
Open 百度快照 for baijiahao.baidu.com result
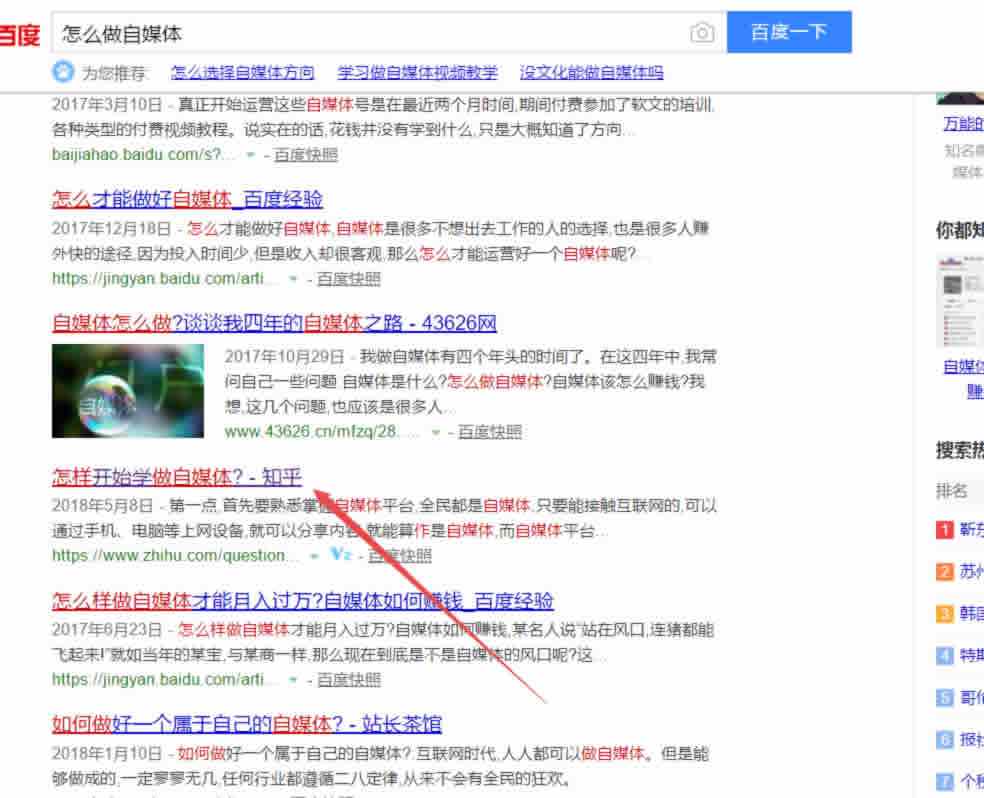[306, 154]
